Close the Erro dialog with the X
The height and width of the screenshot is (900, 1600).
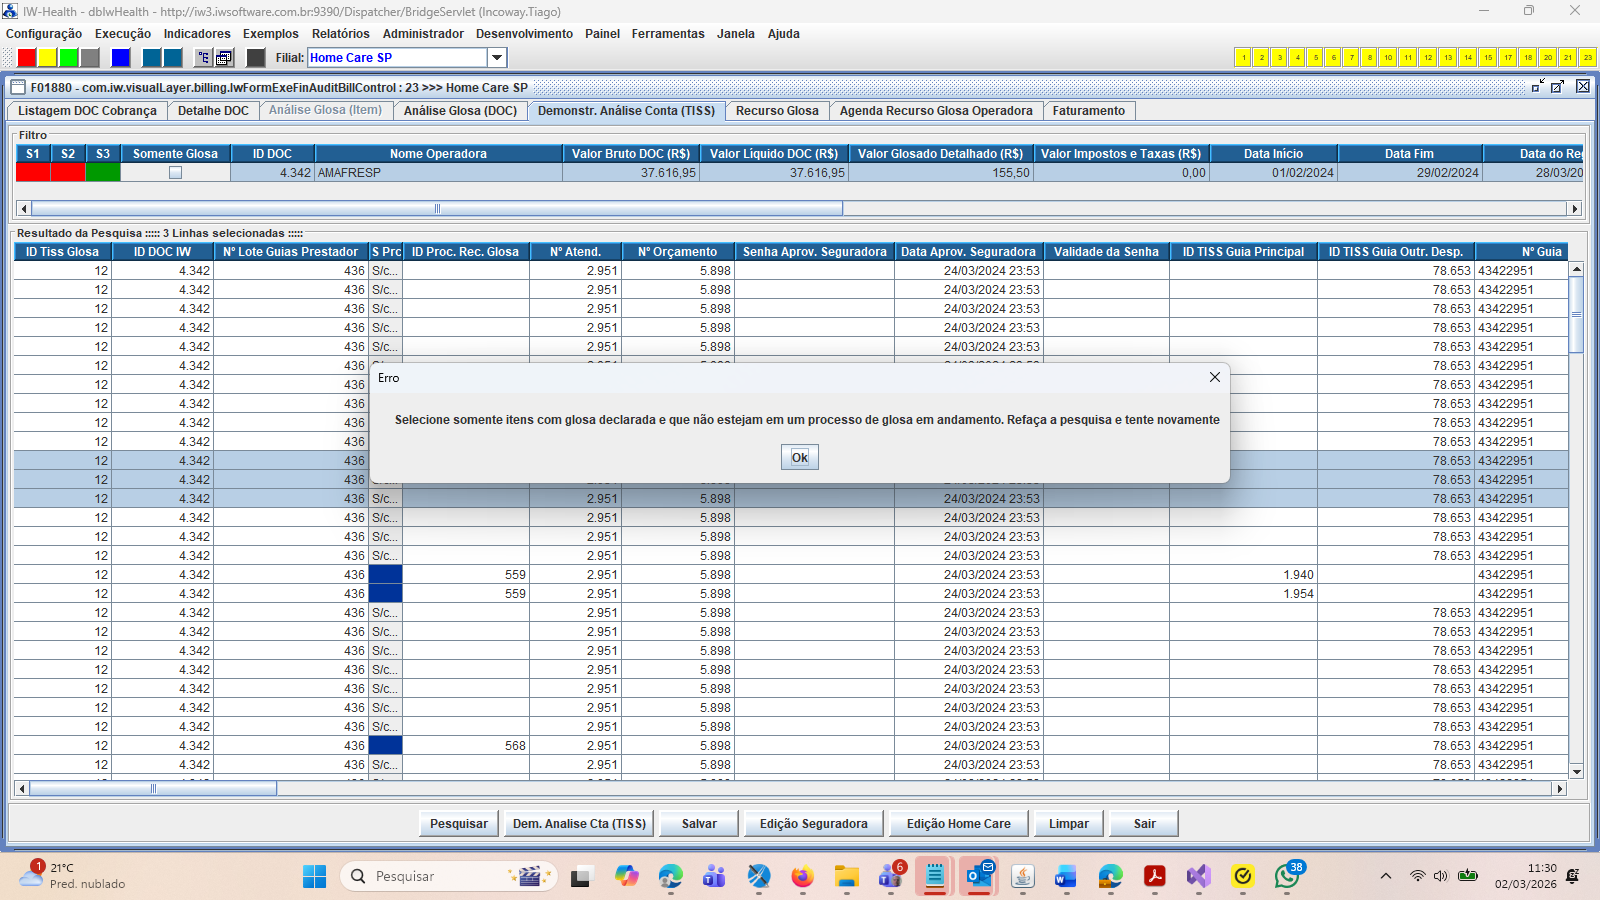pyautogui.click(x=1214, y=377)
